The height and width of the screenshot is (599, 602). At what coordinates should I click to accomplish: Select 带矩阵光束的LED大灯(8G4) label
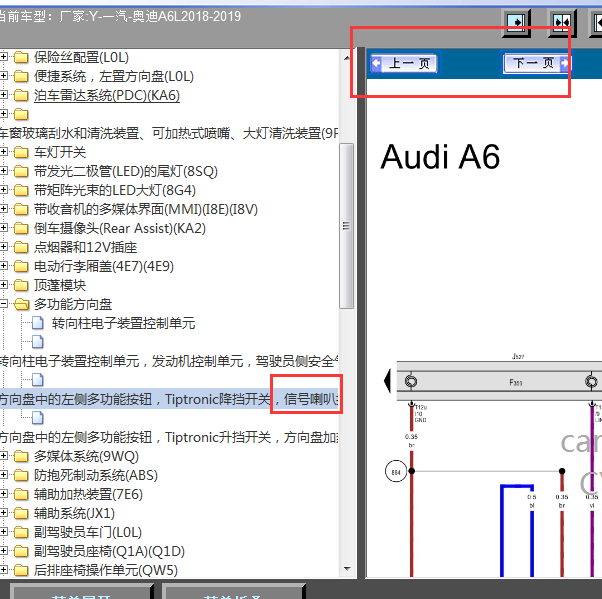(x=115, y=190)
